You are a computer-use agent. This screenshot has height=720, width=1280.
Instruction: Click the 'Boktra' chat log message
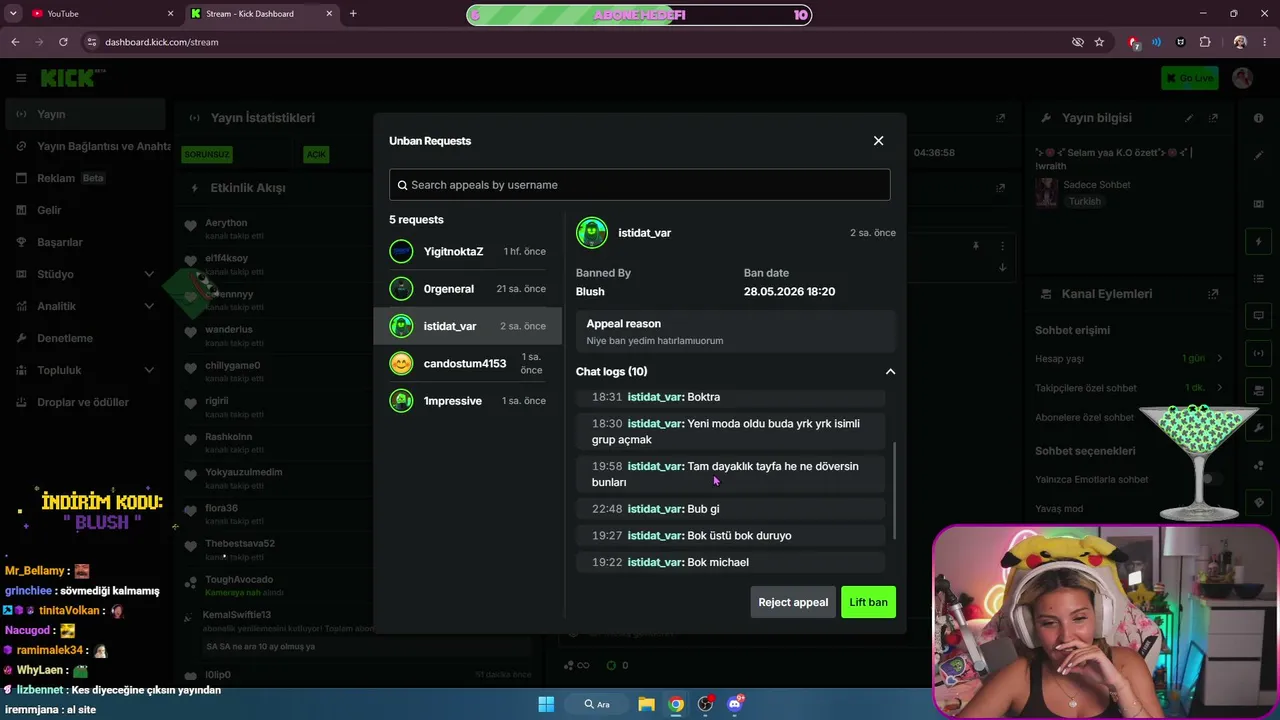coord(731,397)
